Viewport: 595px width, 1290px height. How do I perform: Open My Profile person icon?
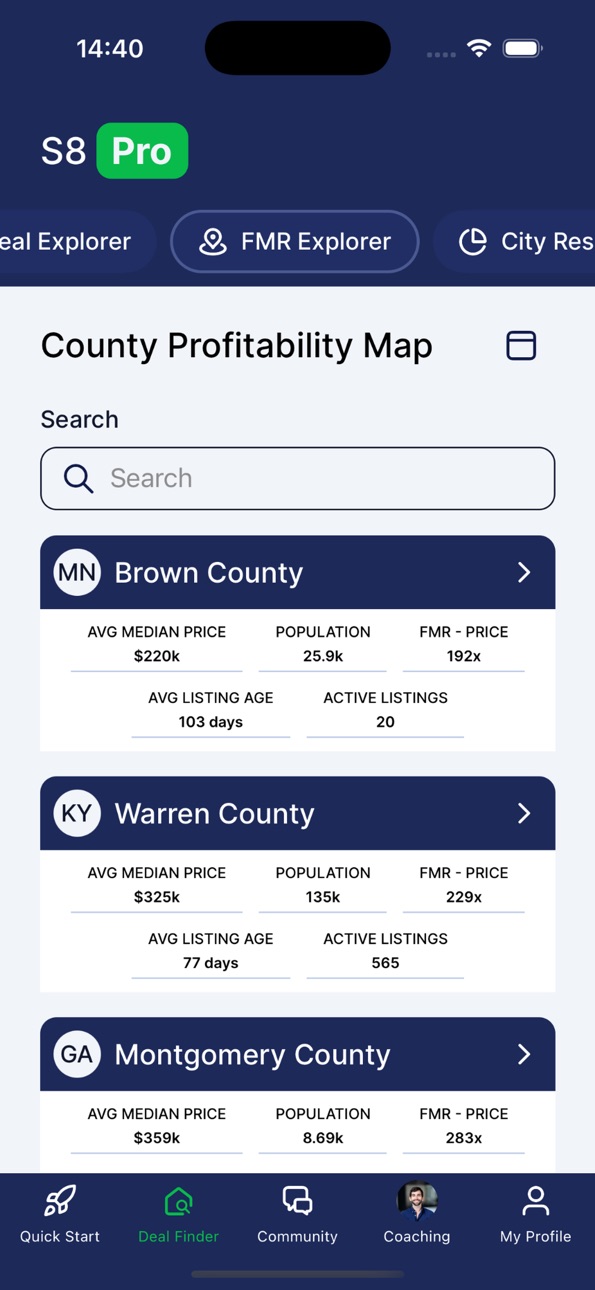[x=536, y=1200]
